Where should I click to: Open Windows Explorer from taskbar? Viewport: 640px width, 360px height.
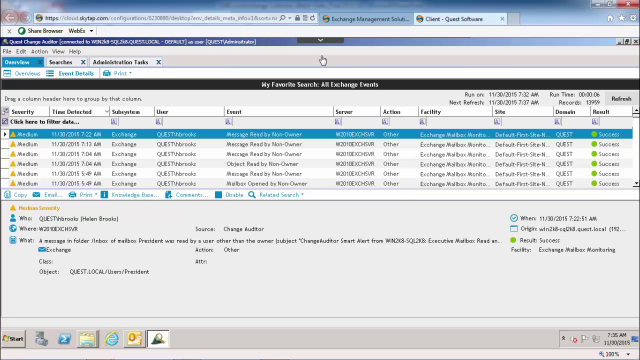[x=87, y=339]
